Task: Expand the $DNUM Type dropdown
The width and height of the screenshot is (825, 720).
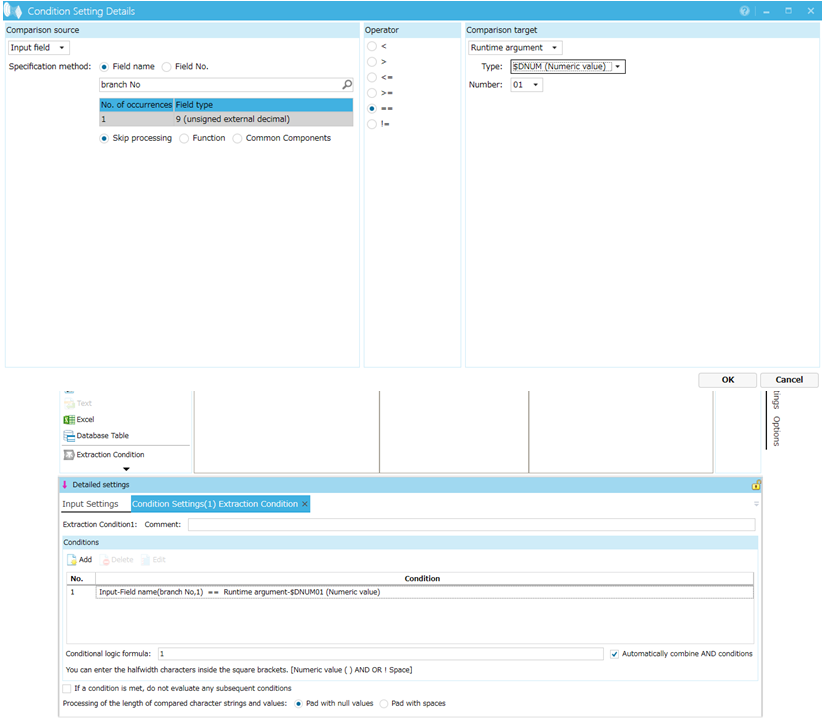Action: (618, 67)
